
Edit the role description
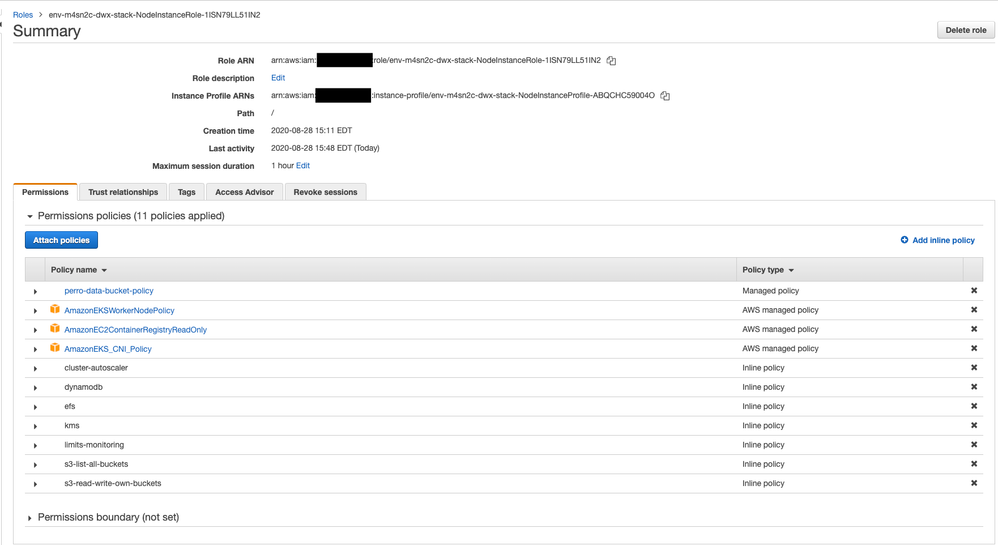click(278, 78)
